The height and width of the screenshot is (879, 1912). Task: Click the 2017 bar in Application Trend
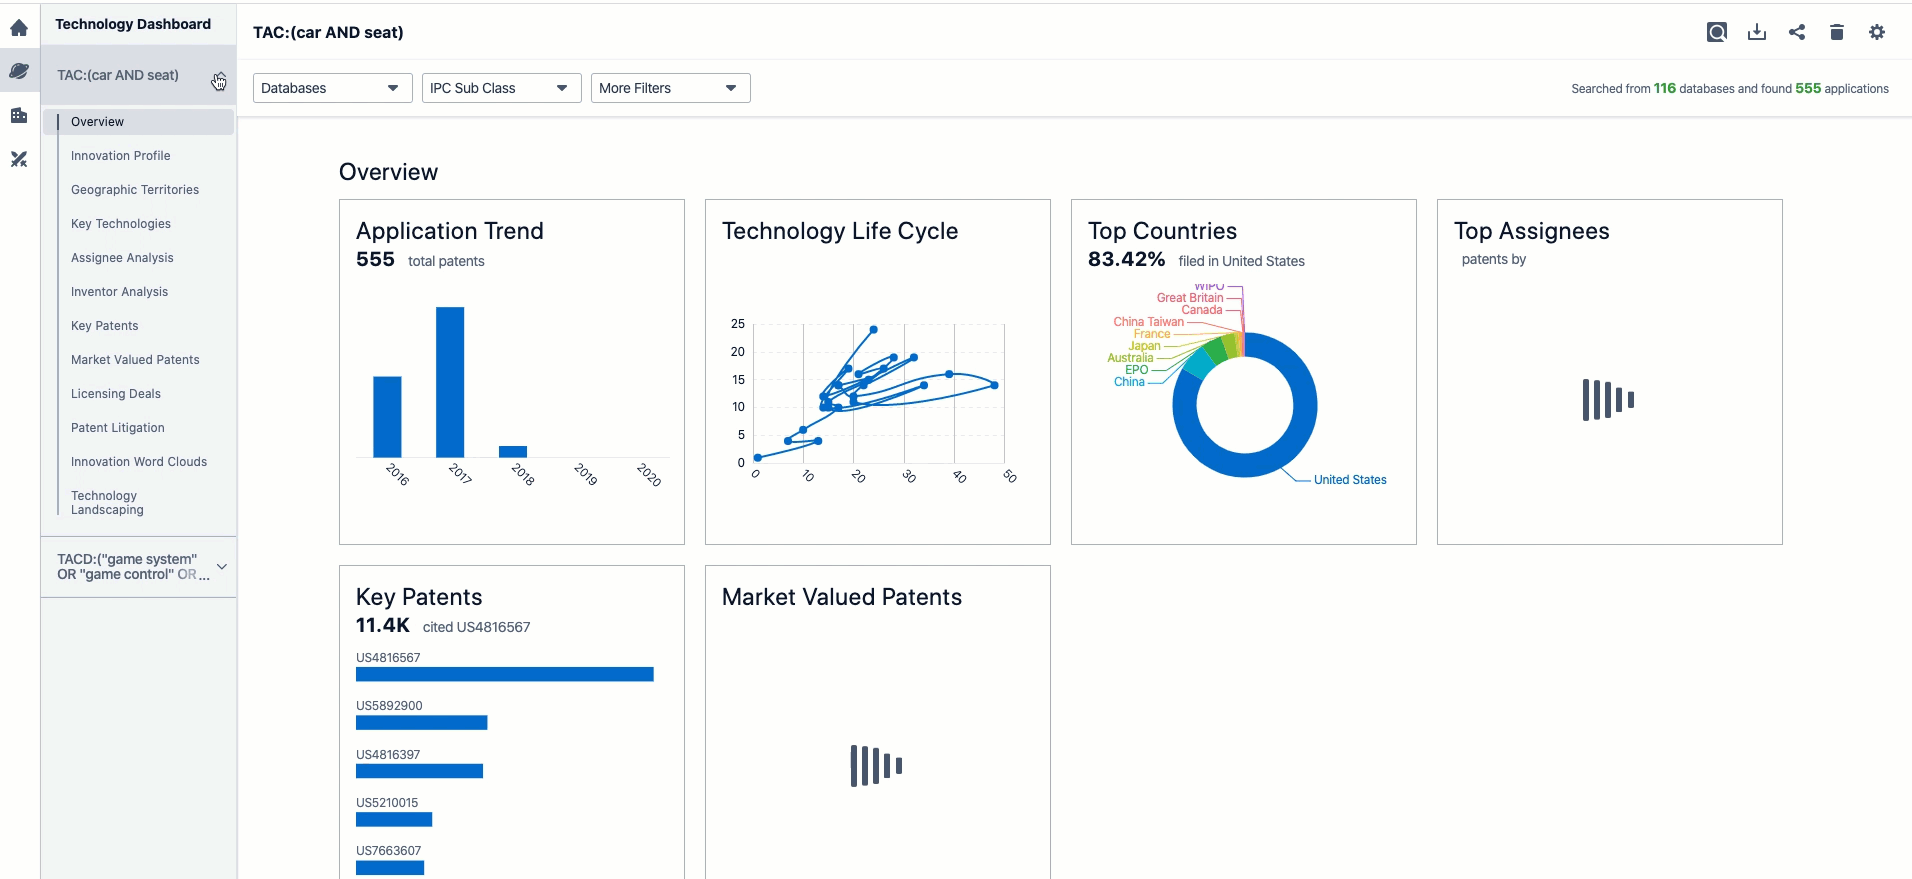(x=450, y=382)
